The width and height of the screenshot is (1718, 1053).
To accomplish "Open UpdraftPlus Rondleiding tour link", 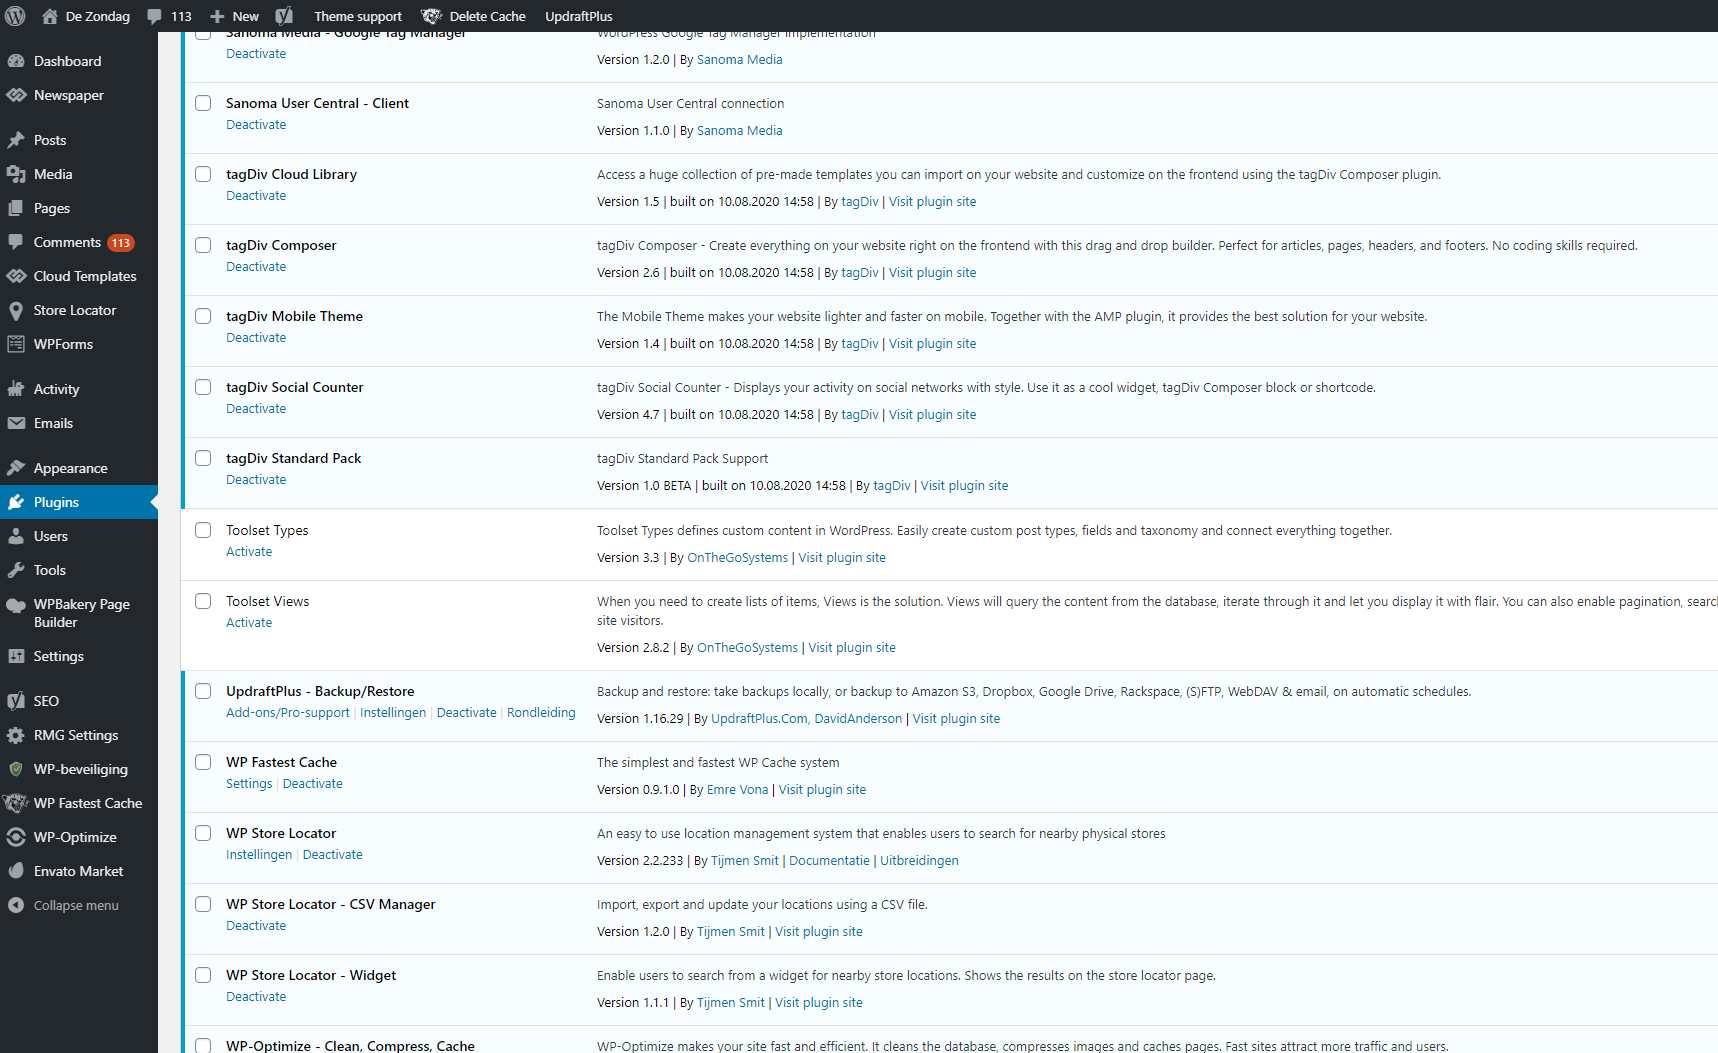I will pos(541,713).
